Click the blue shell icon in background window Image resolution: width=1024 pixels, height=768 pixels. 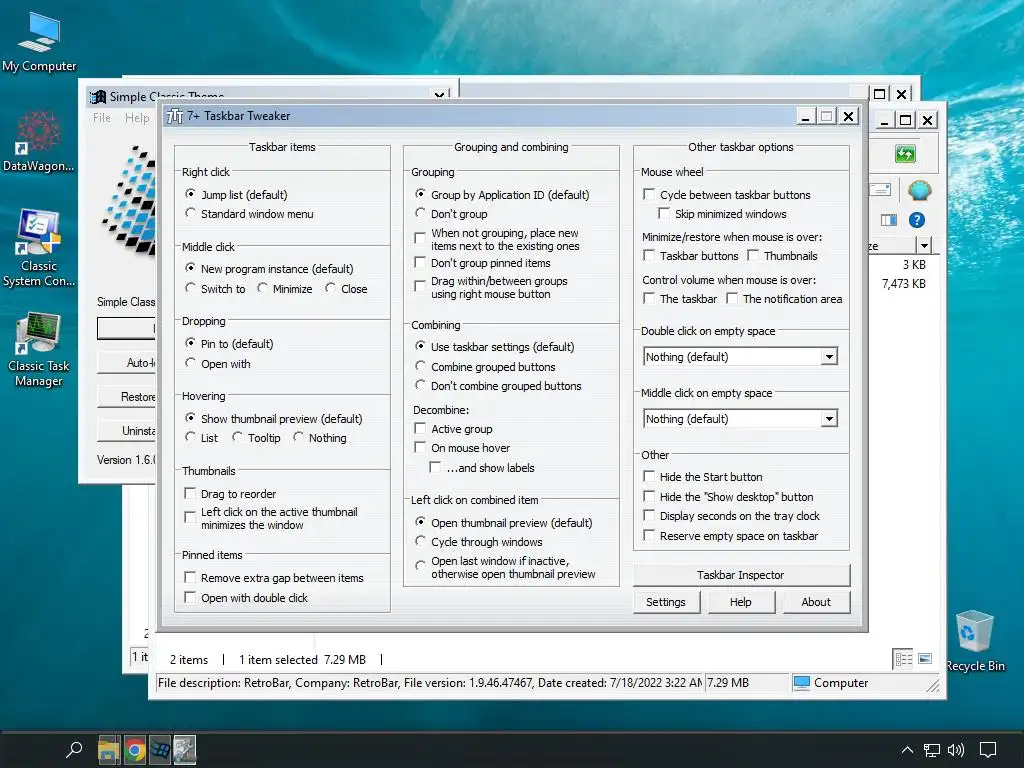(x=919, y=190)
